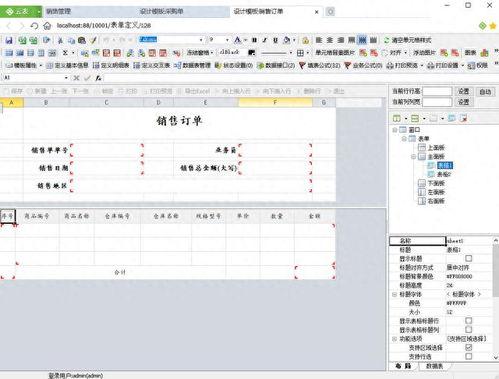
Task: Click the Refresh icon in address bar
Action: (x=34, y=26)
